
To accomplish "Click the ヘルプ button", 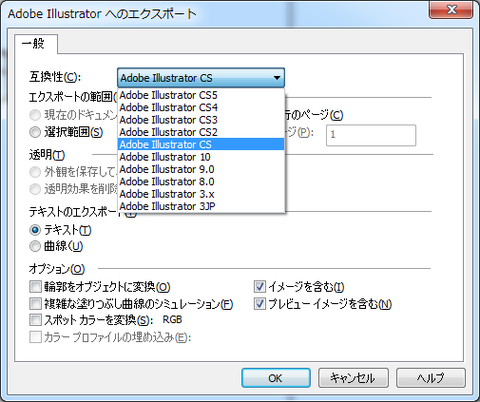I will [x=431, y=378].
